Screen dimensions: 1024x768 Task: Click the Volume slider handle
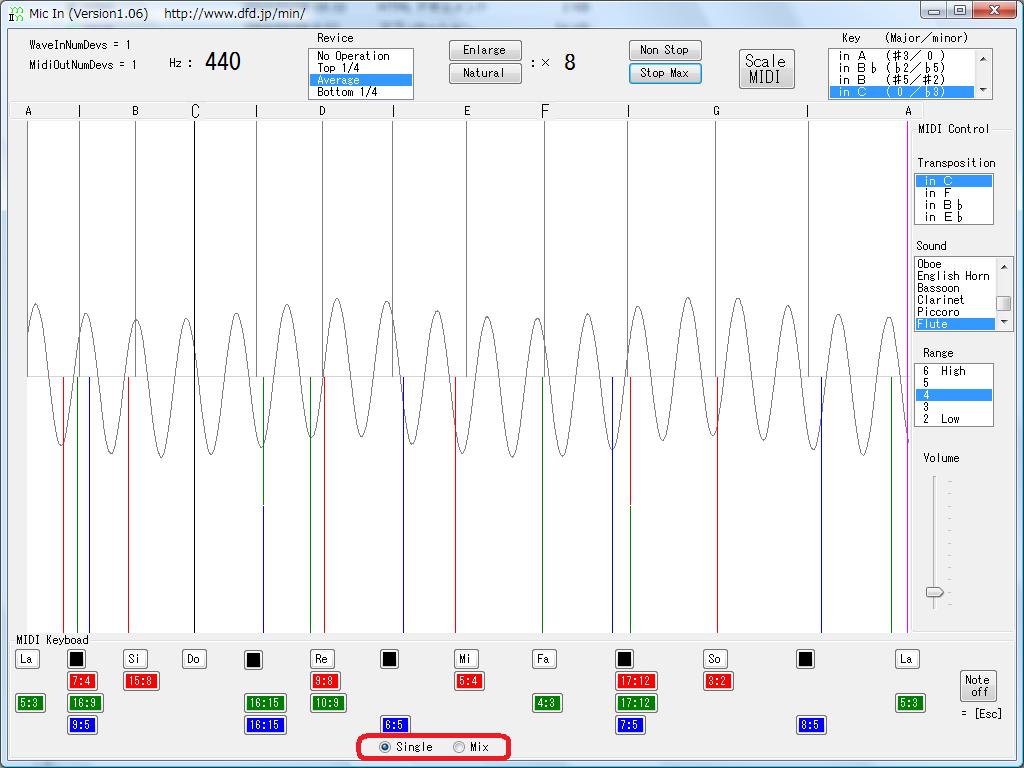click(x=935, y=592)
